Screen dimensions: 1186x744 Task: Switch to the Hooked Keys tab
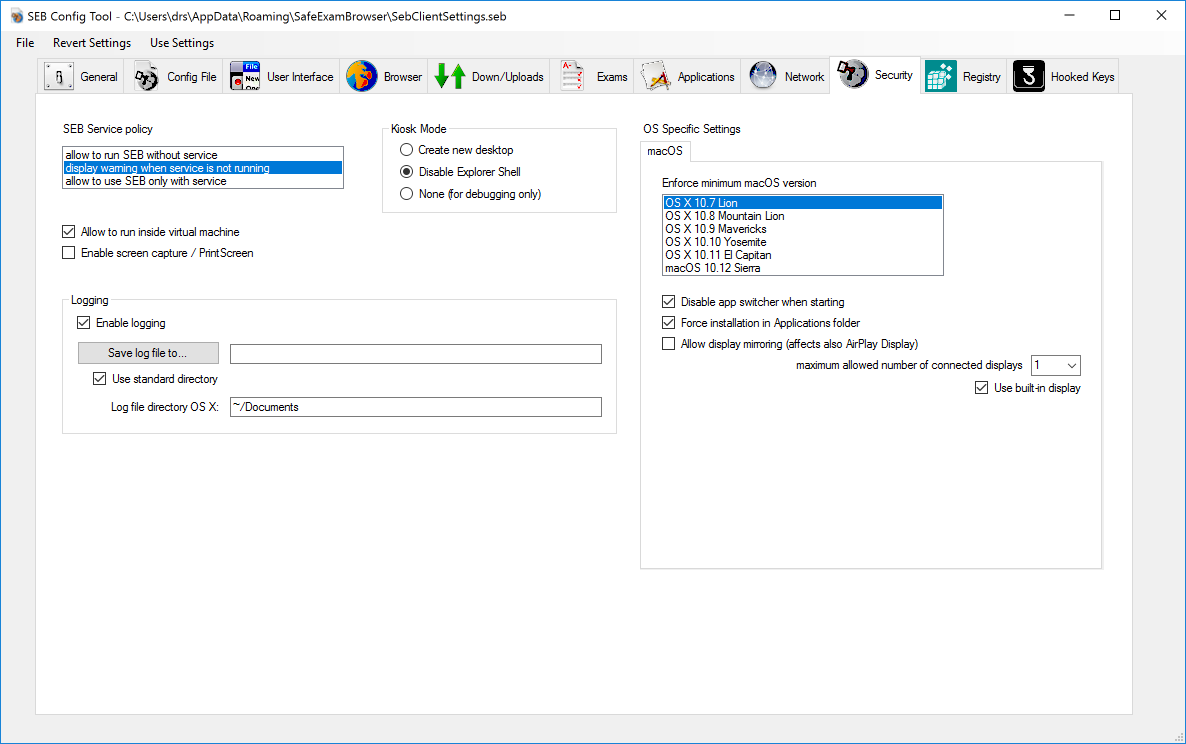click(1064, 76)
